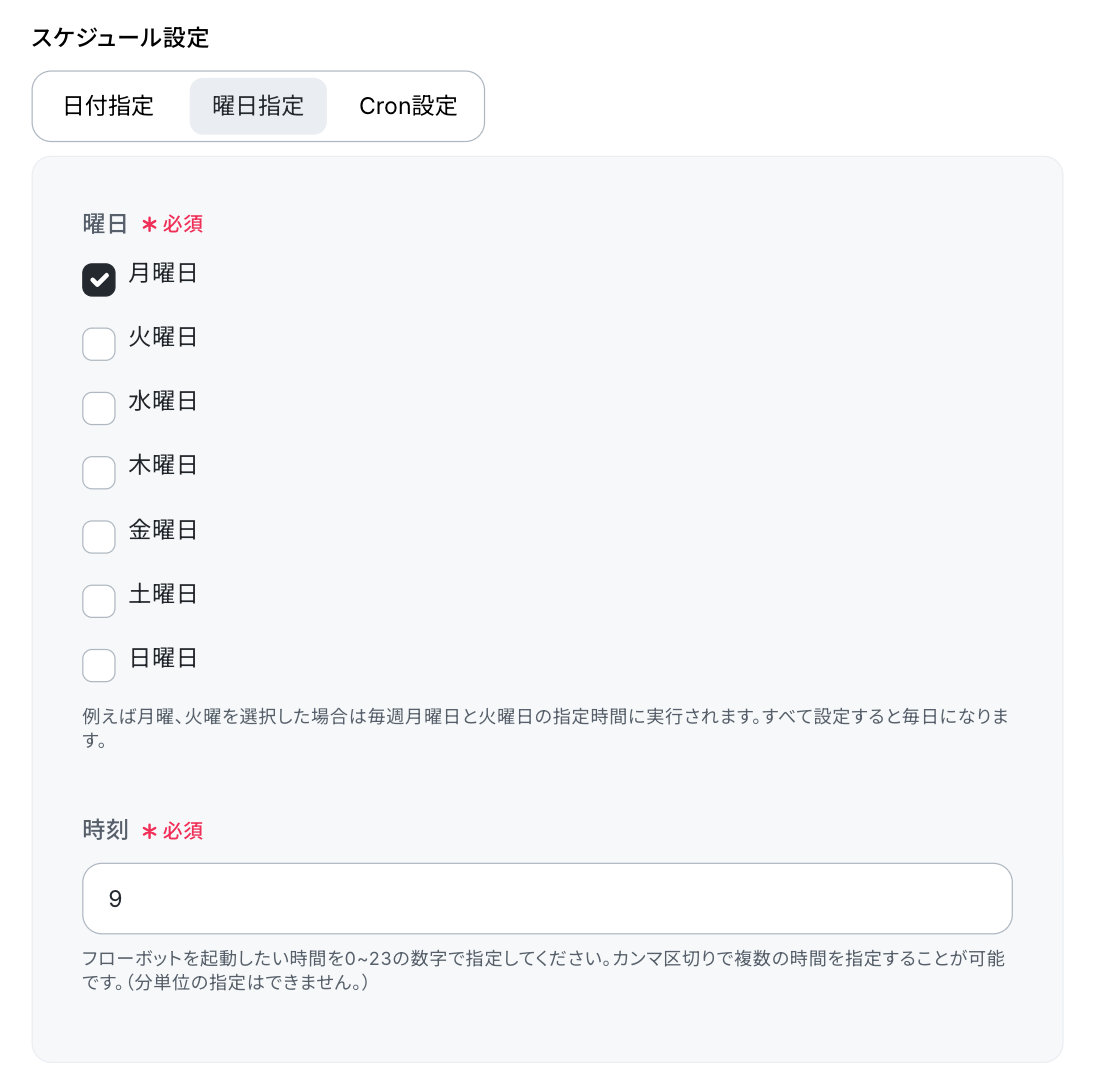This screenshot has width=1102, height=1074.
Task: Check the 日曜日 checkbox box
Action: pos(99,665)
